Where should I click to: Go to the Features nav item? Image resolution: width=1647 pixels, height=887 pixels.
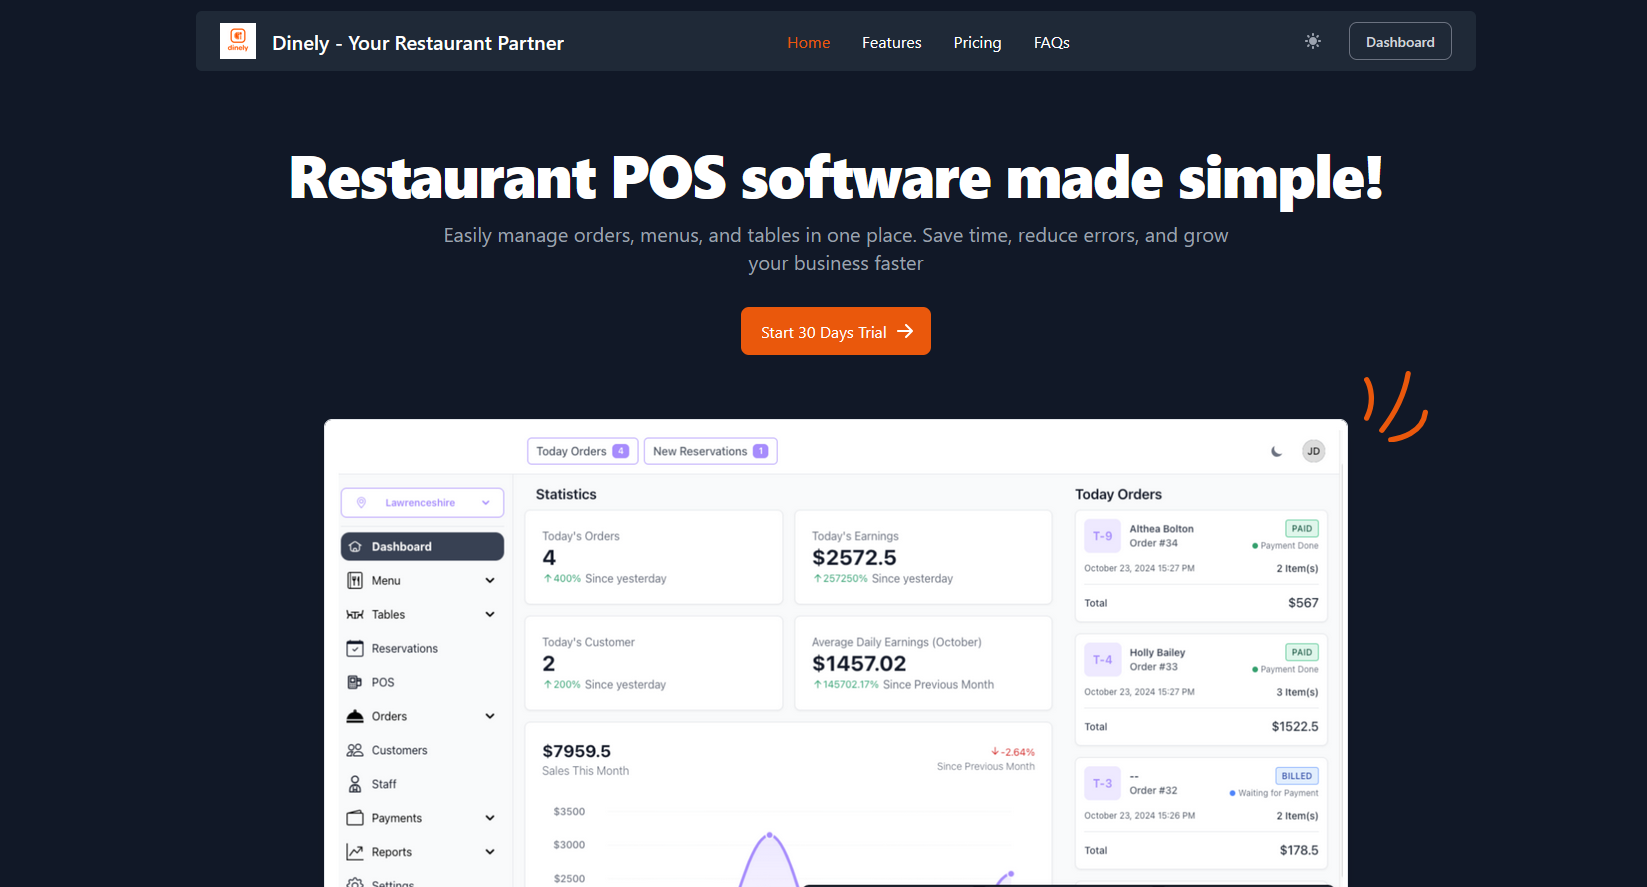point(891,43)
